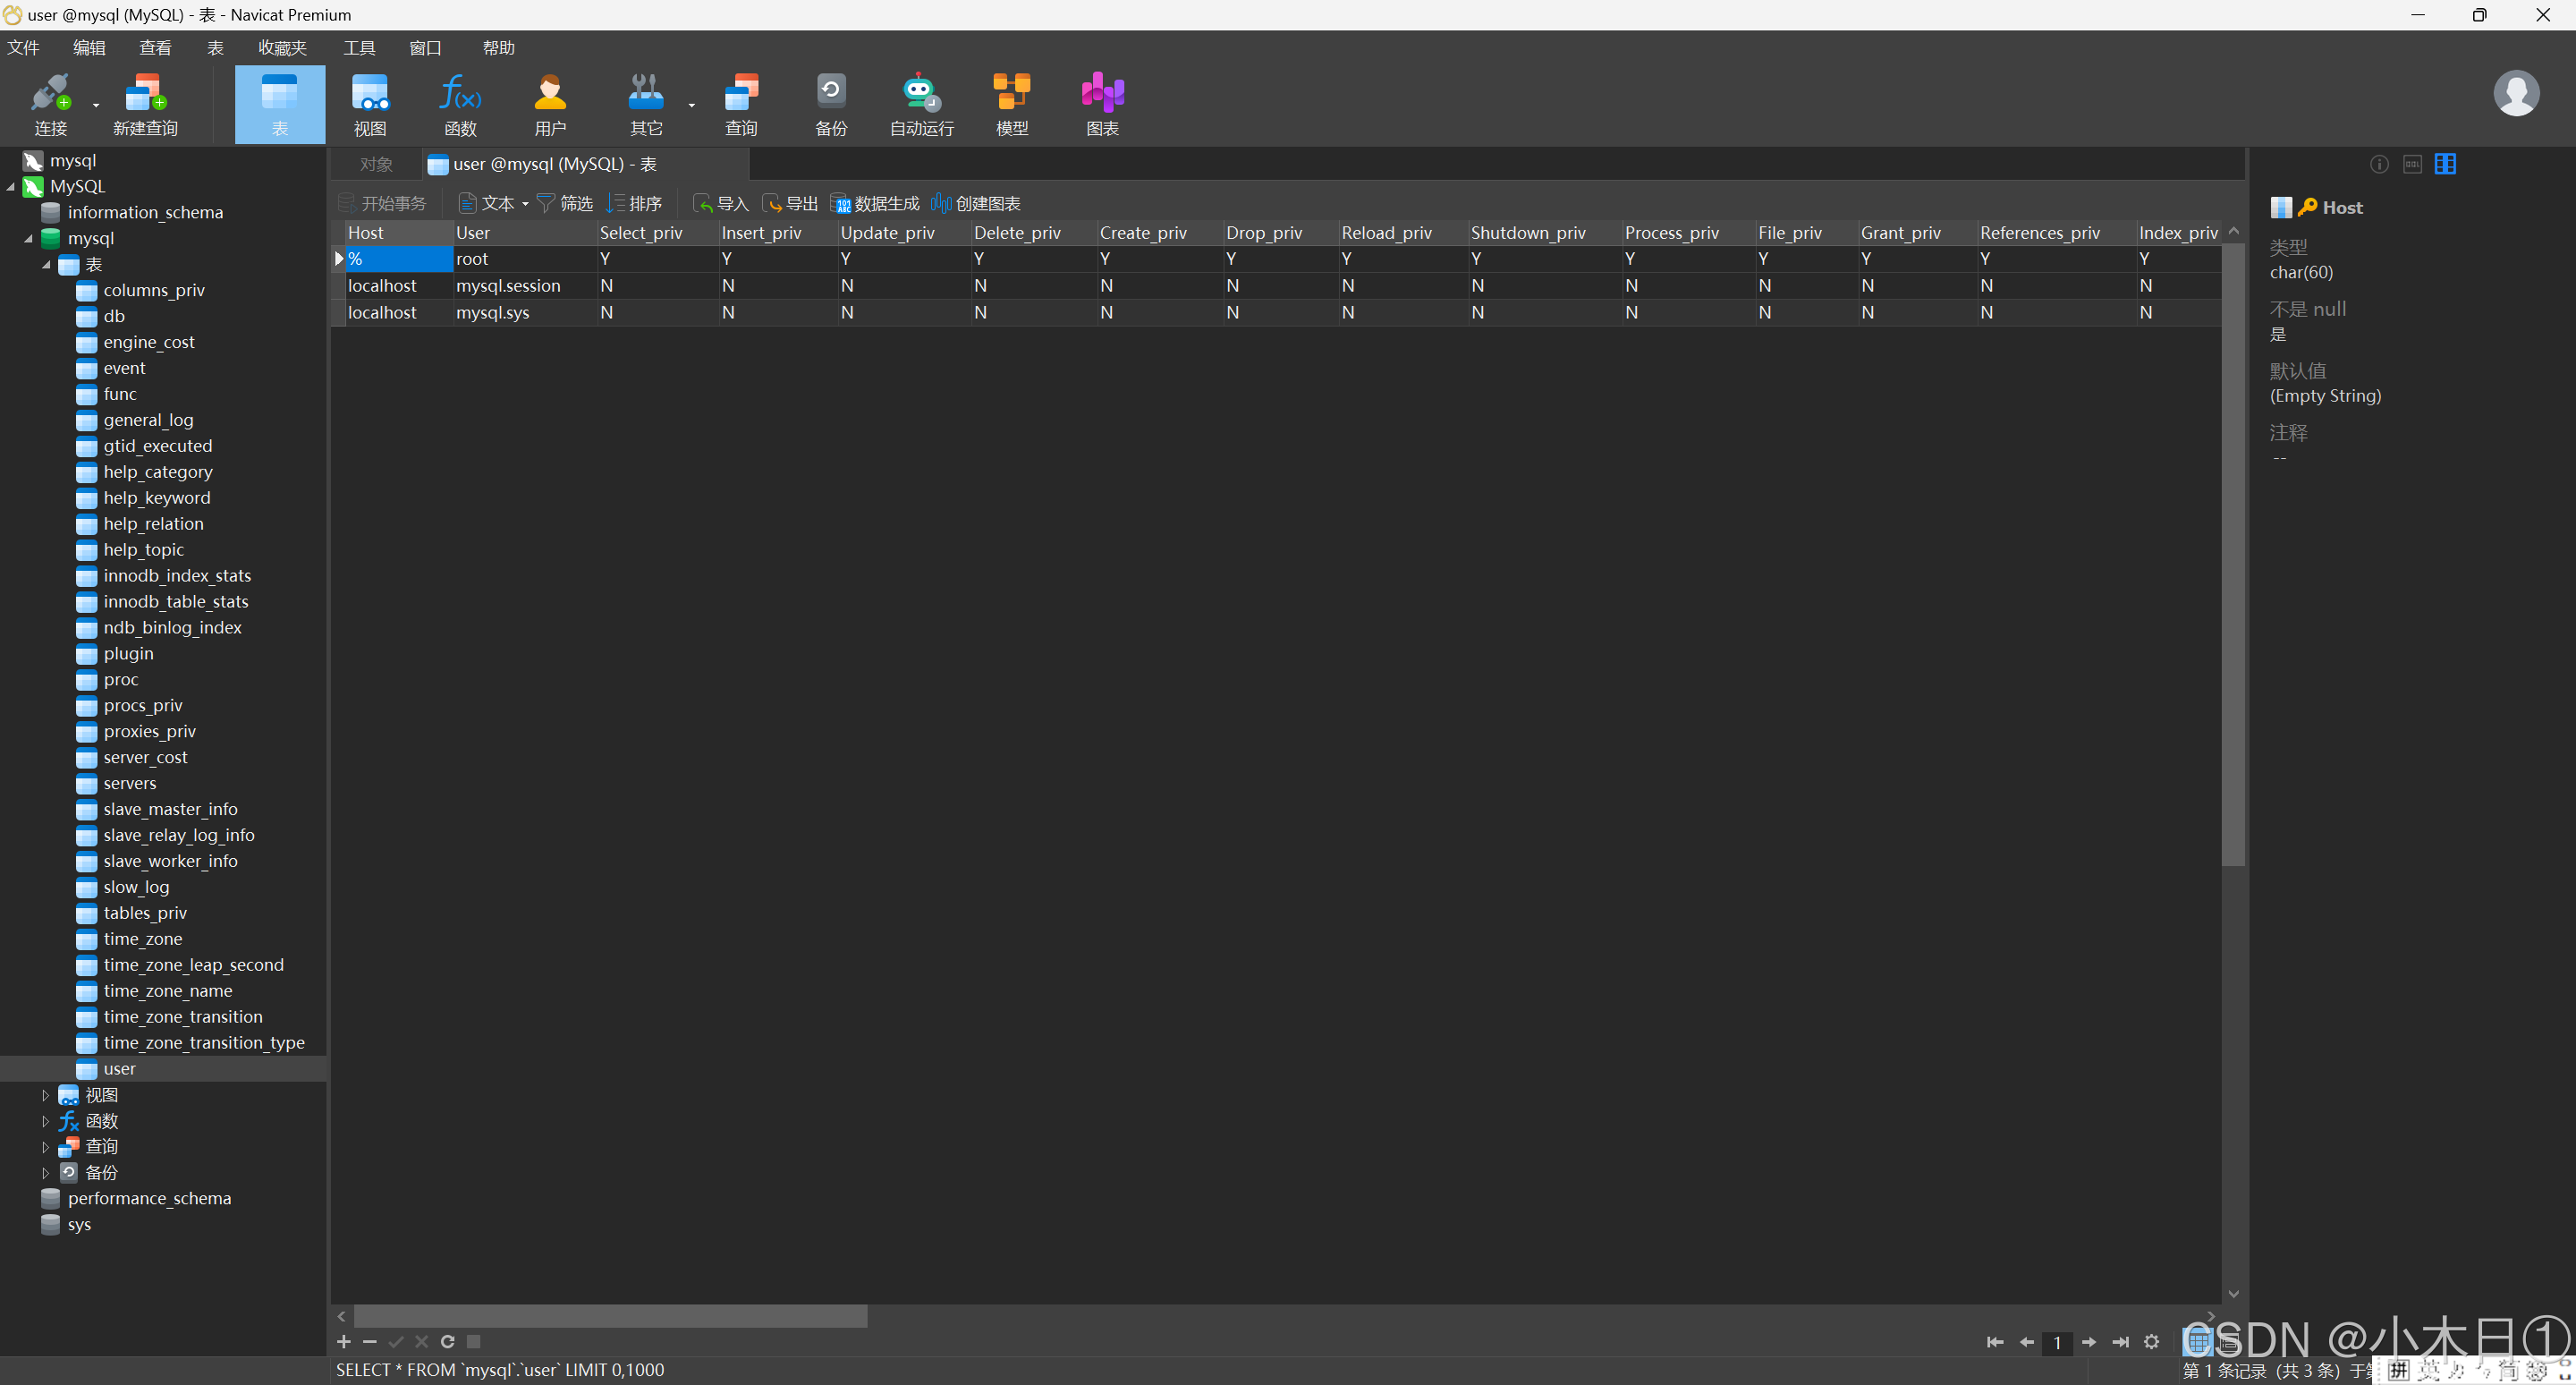Image resolution: width=2576 pixels, height=1385 pixels.
Task: Switch to grid view toggle
Action: coord(2199,1341)
